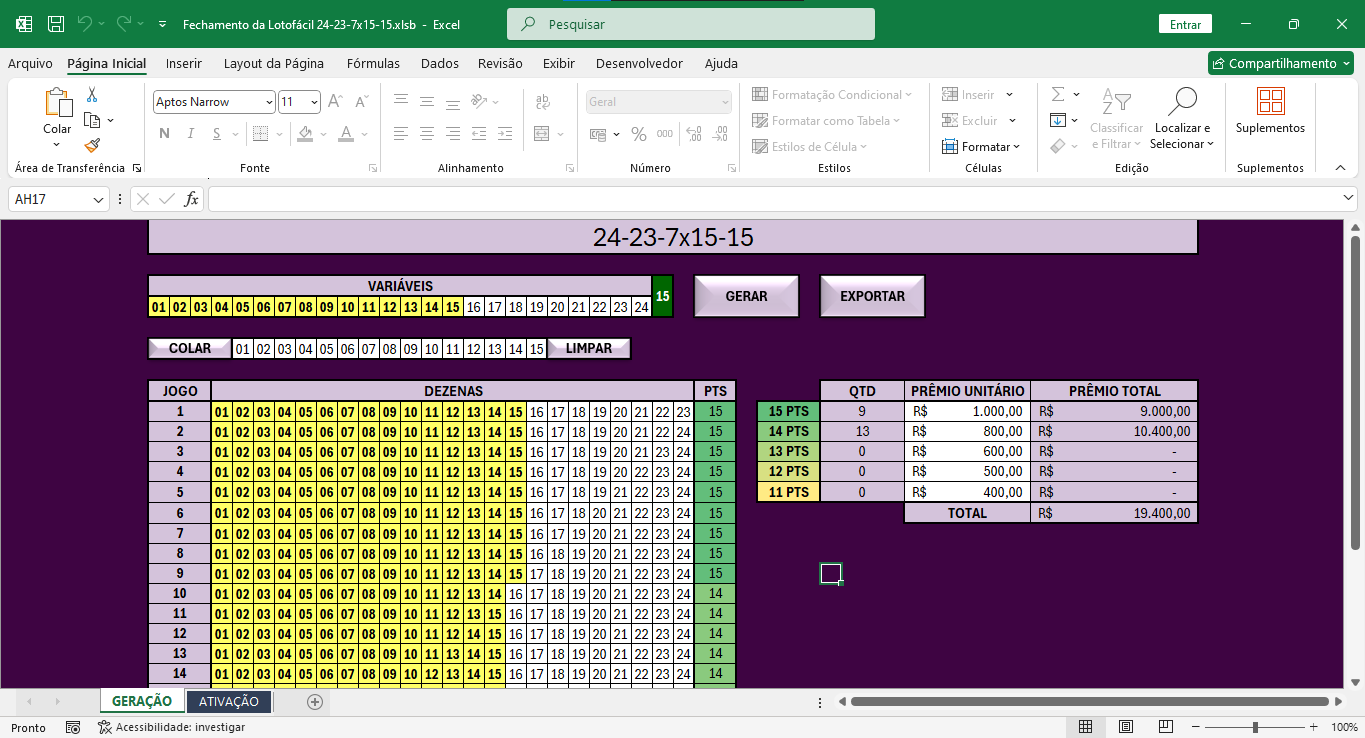Click the Copy icon in clipboard group
The height and width of the screenshot is (738, 1365).
pyautogui.click(x=92, y=120)
